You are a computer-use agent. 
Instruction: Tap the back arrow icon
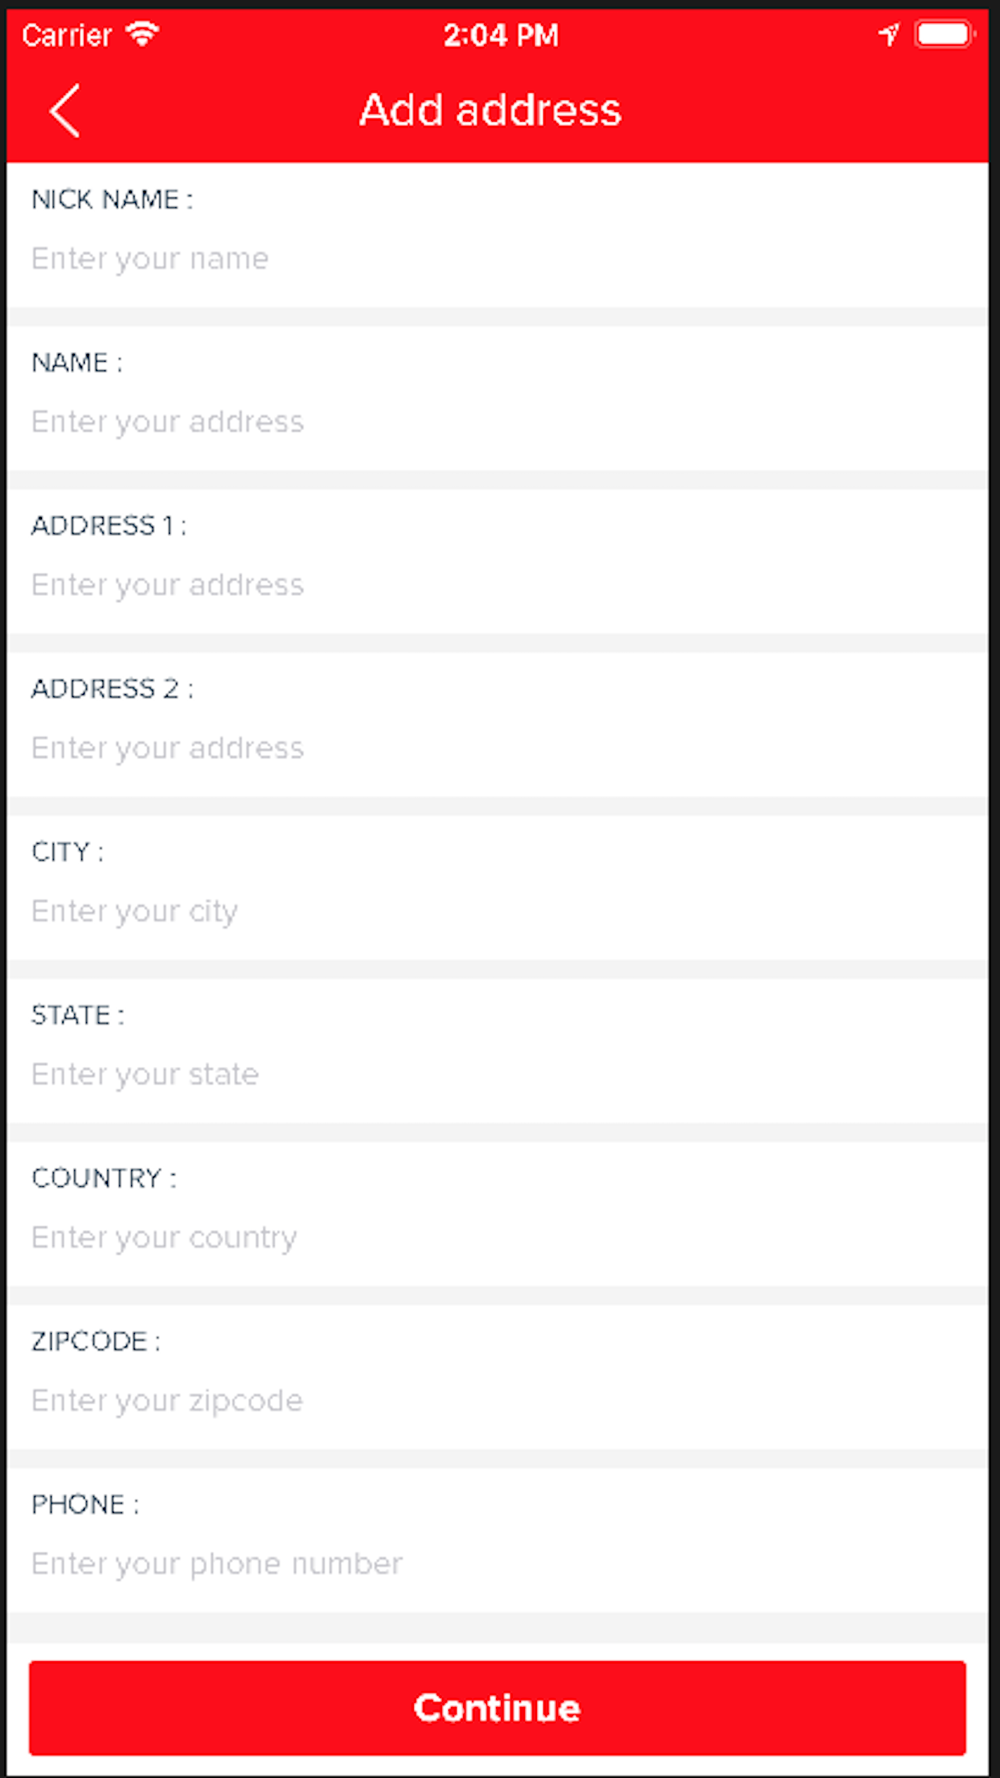pyautogui.click(x=65, y=111)
